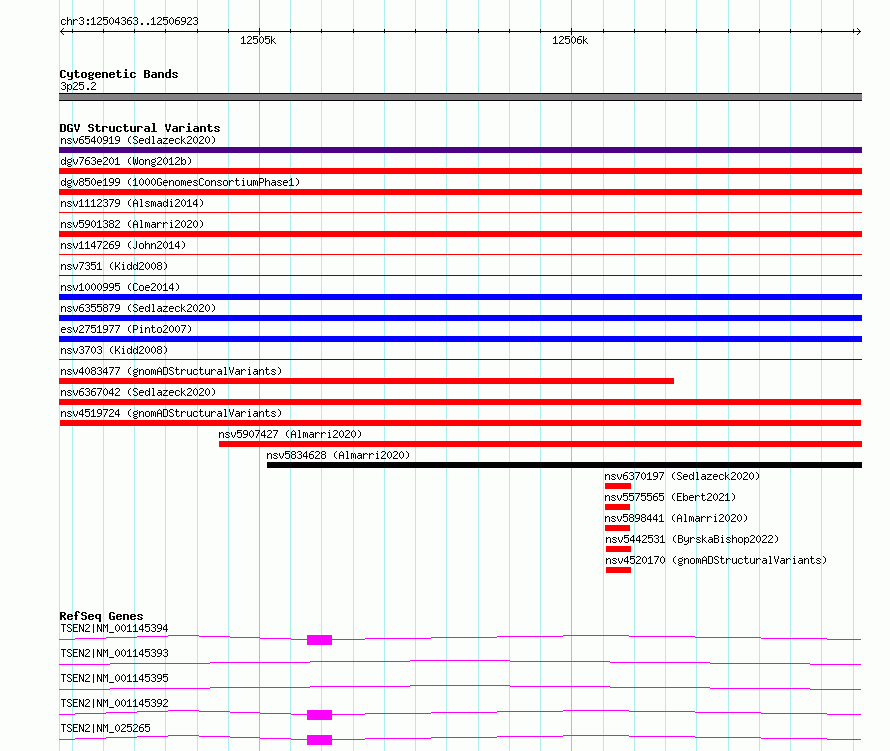Select the nsv1112379 (Alsmadi2014) label

click(x=132, y=203)
